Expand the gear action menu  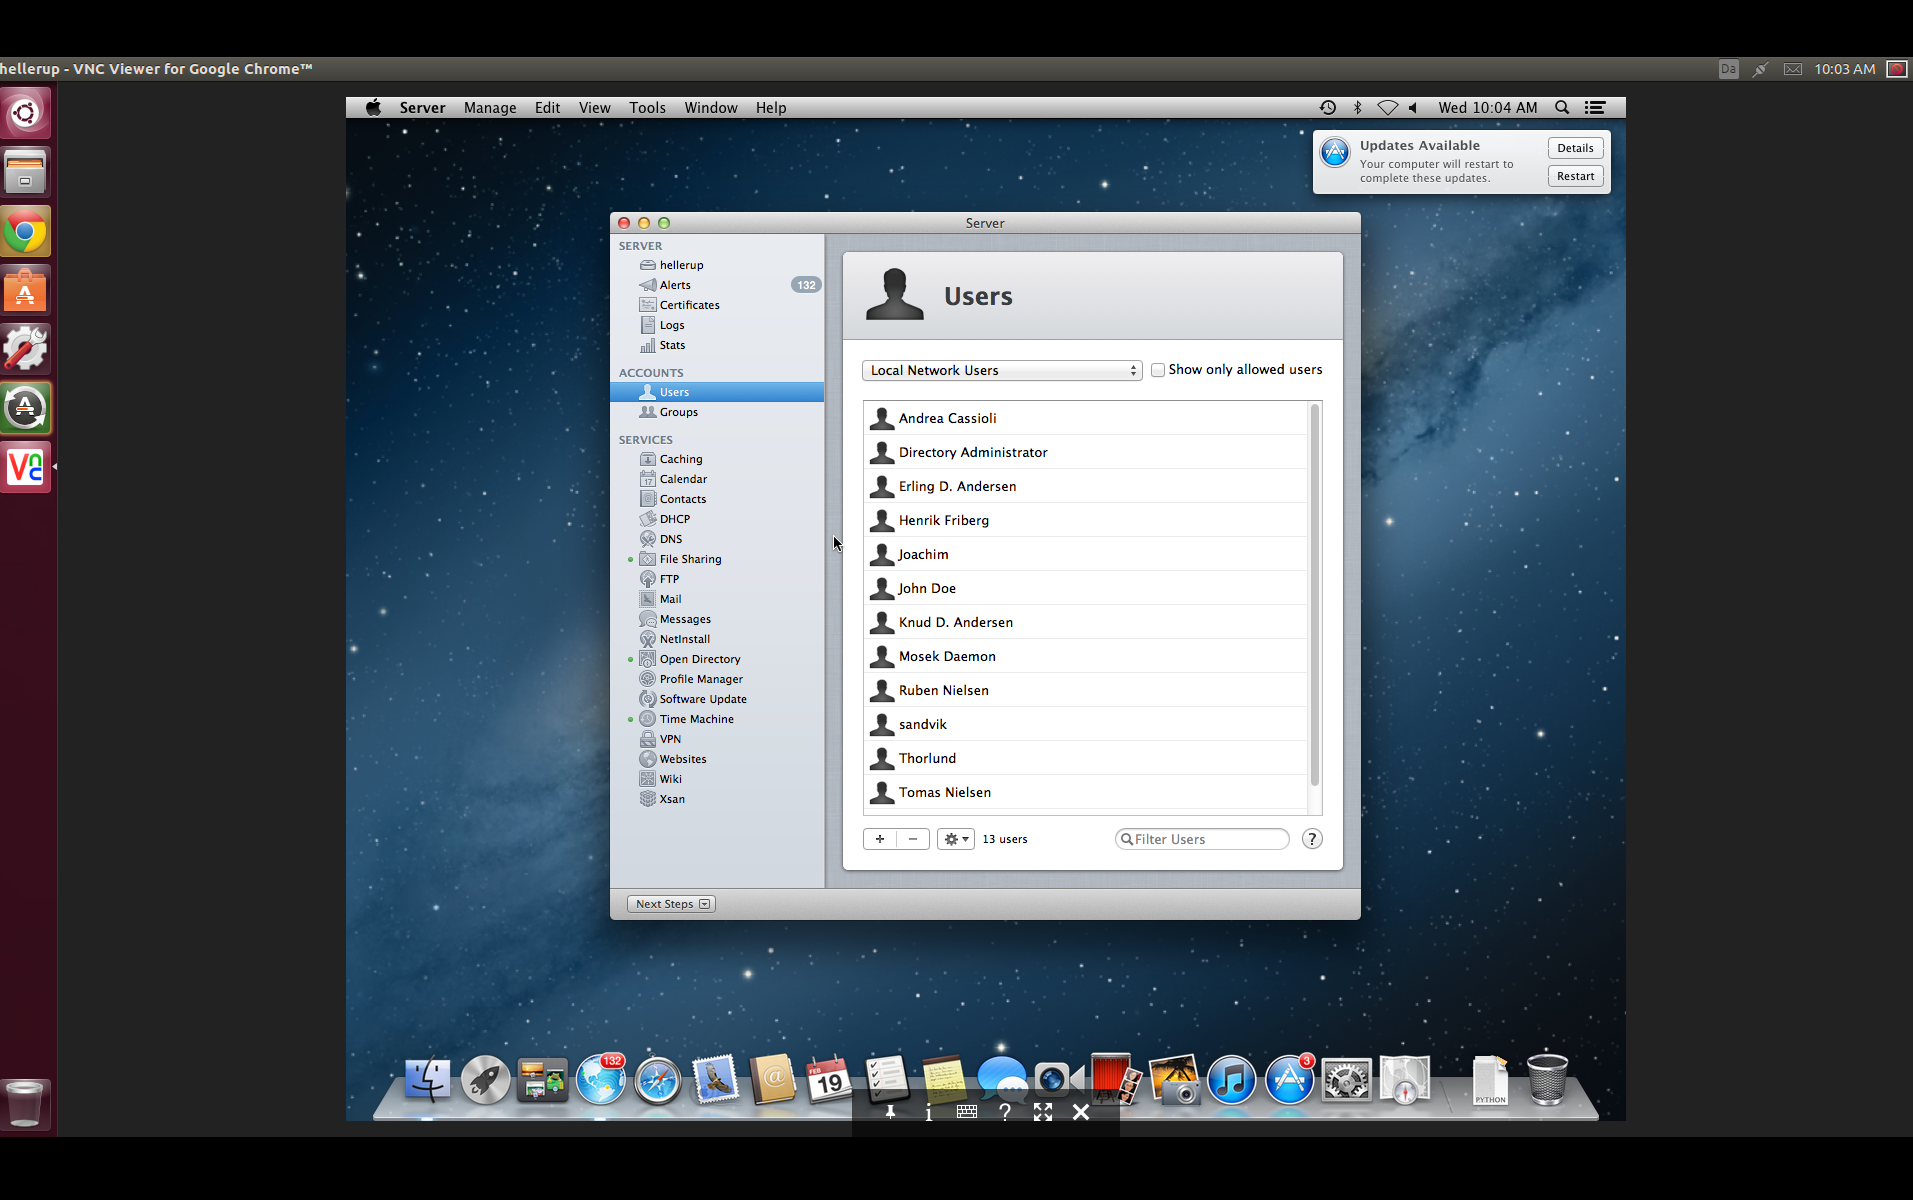955,839
